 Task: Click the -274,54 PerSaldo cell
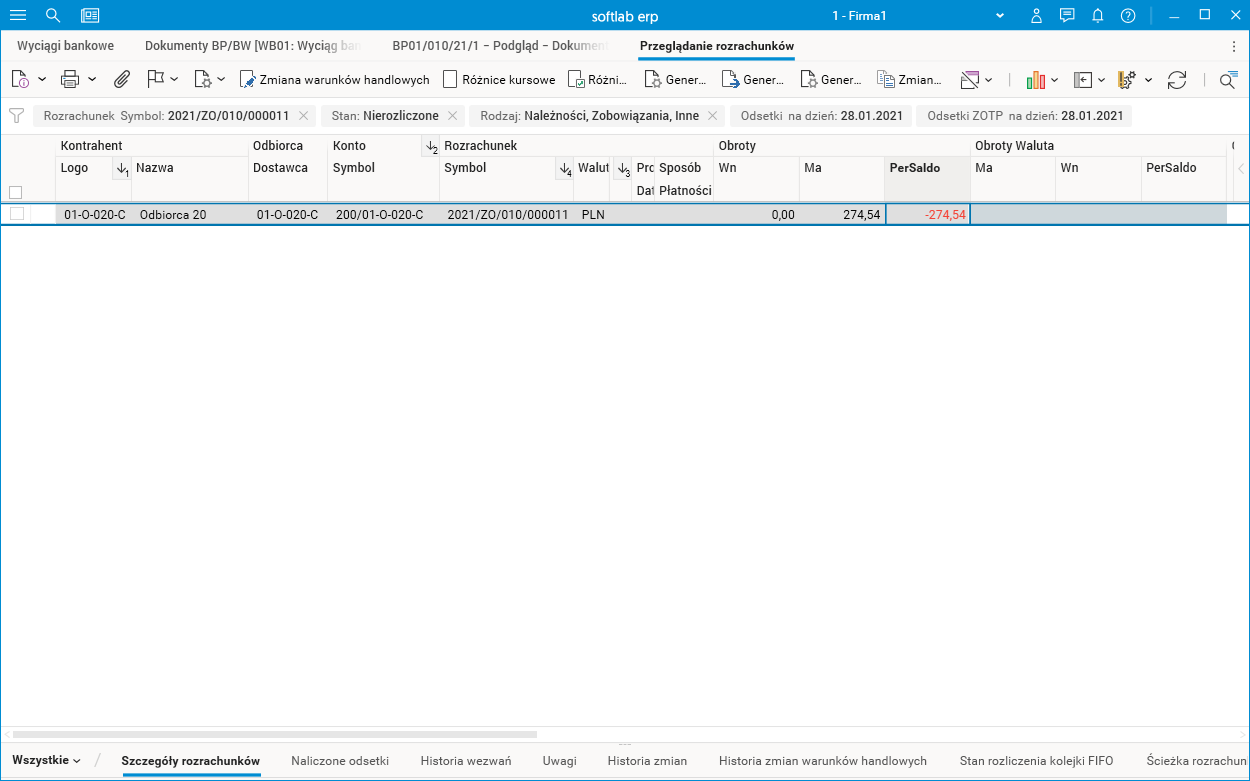927,214
